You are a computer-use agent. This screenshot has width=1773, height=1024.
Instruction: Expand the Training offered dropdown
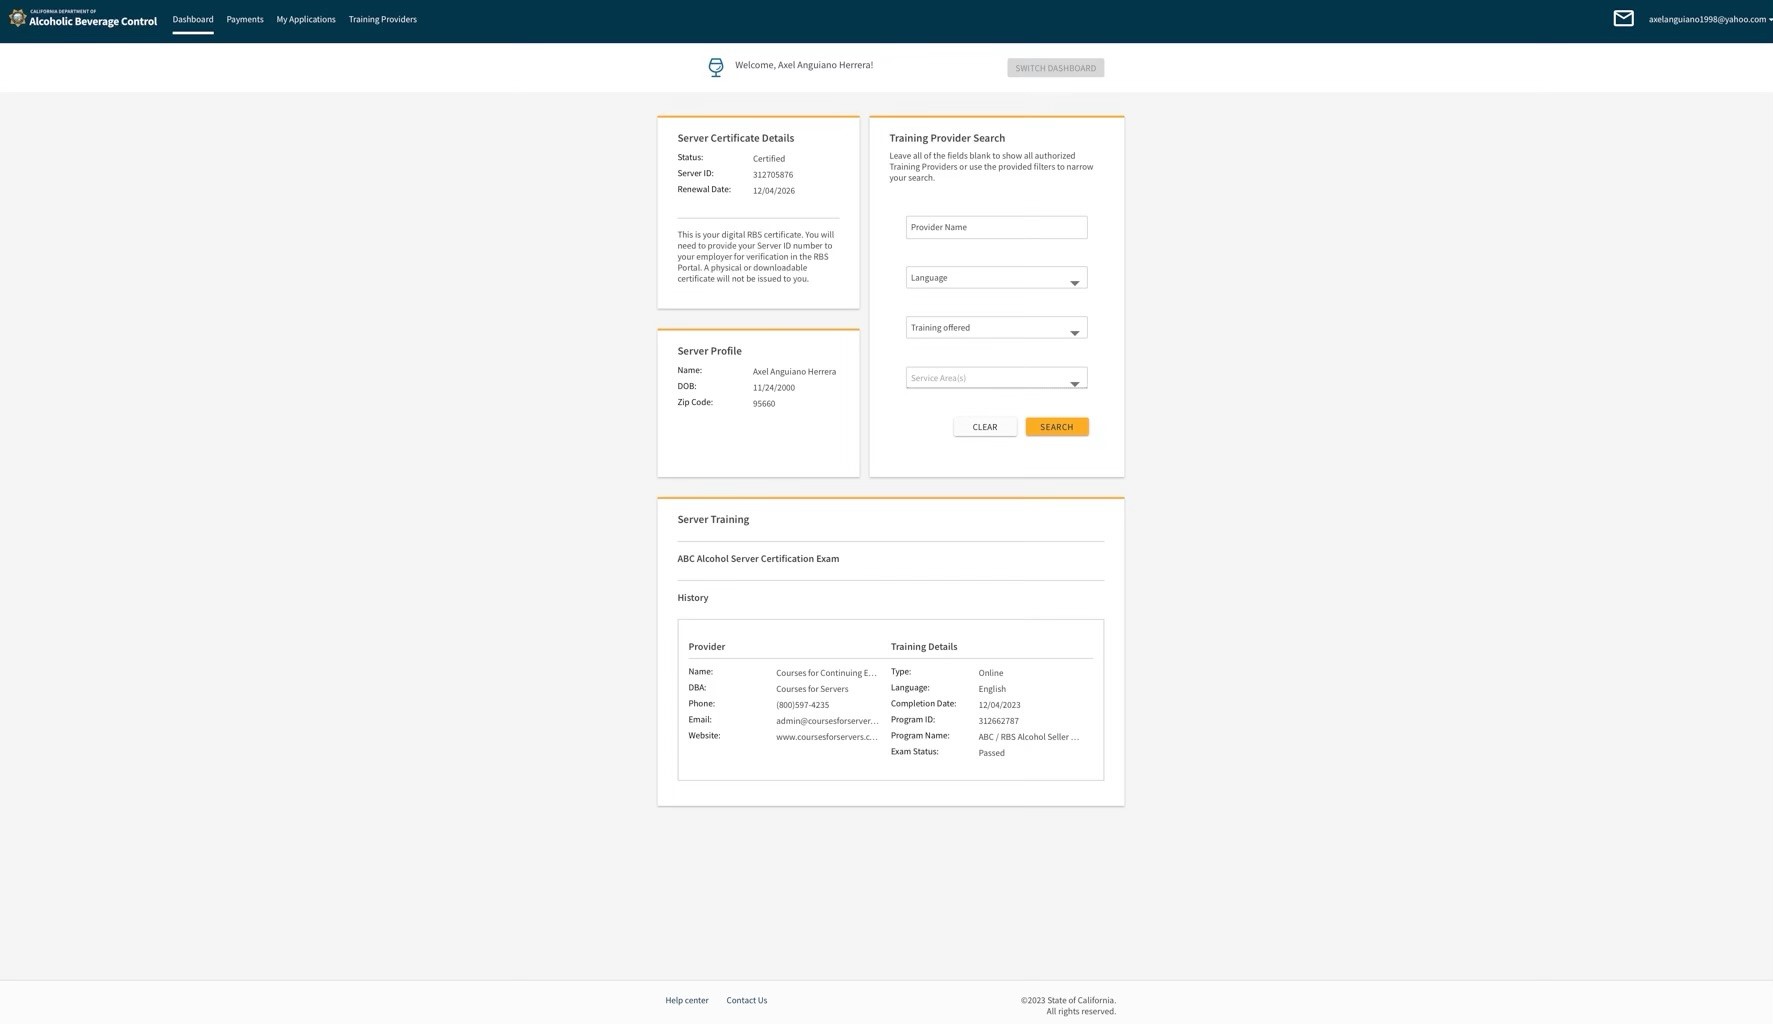995,328
